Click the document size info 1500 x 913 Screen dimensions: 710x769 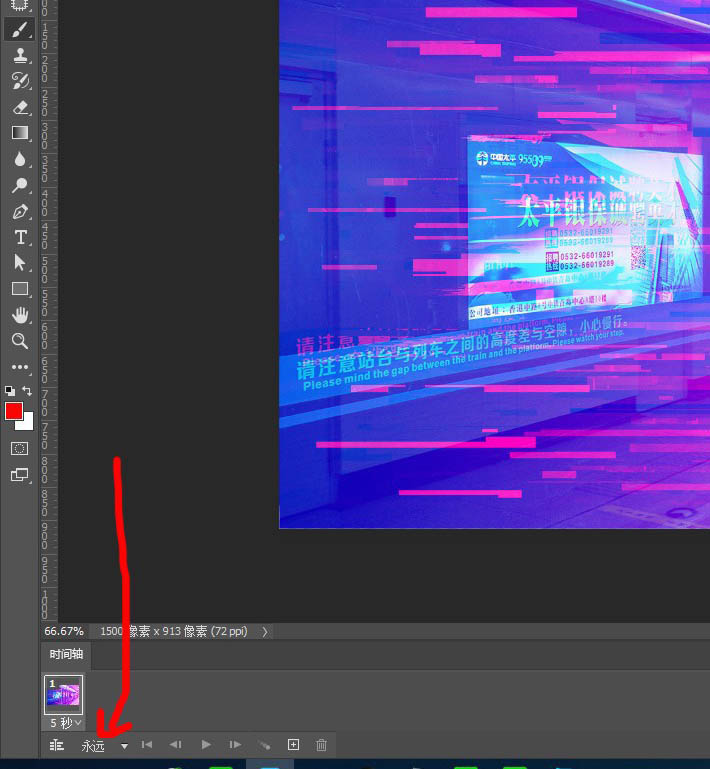pos(174,631)
